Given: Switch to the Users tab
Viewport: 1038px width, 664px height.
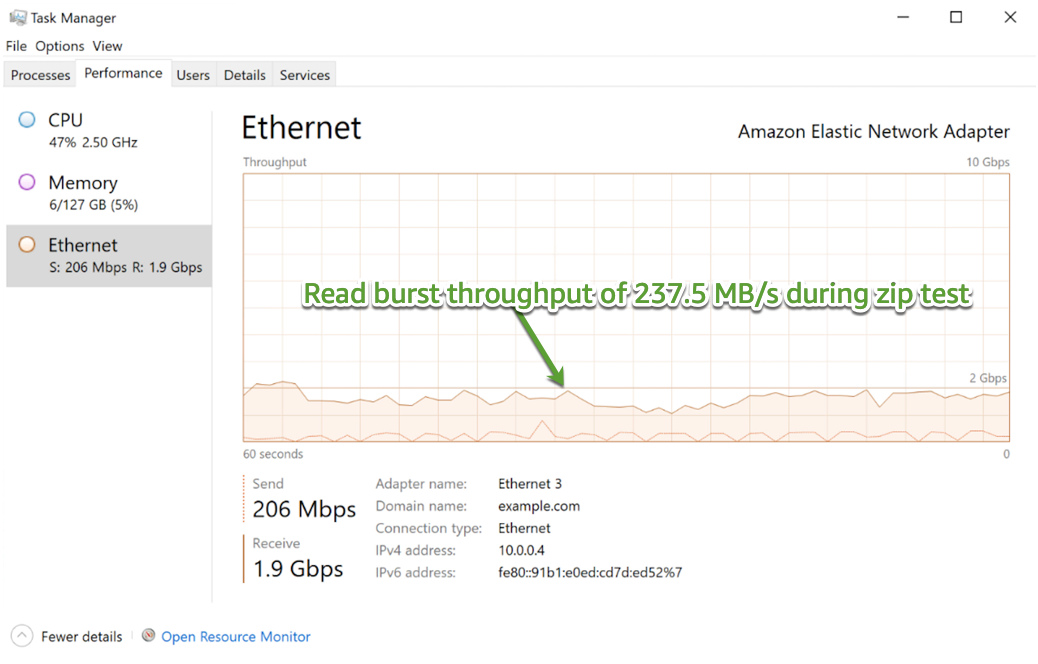Looking at the screenshot, I should tap(193, 75).
